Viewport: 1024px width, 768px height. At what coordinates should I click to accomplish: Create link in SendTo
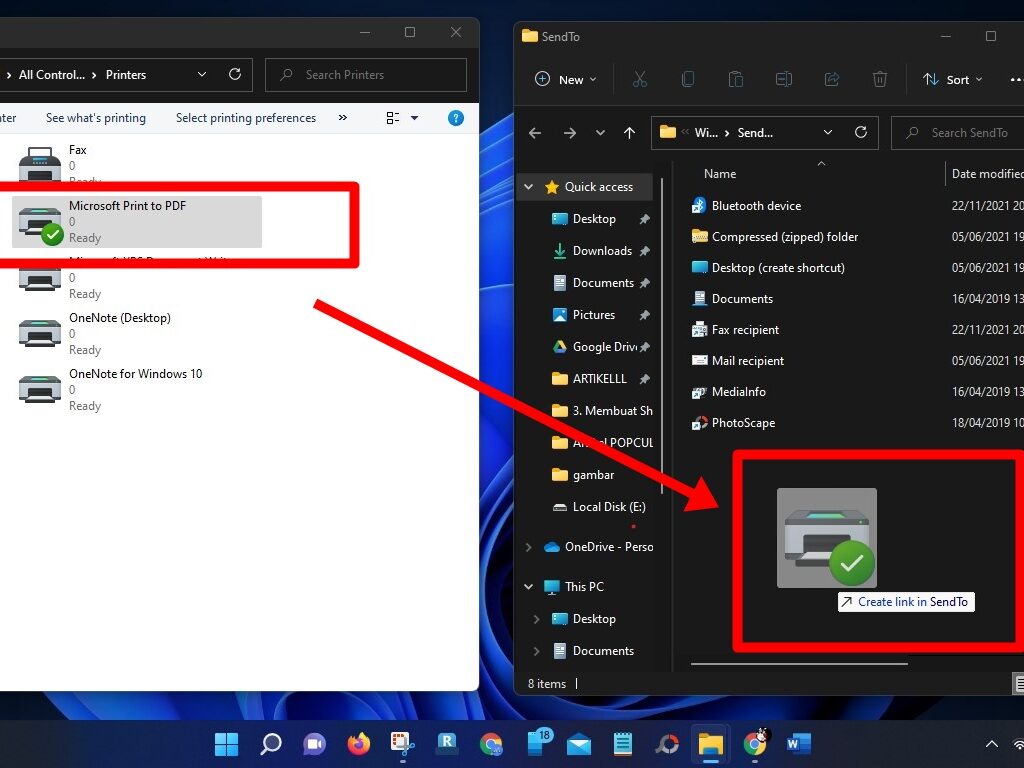(x=905, y=602)
